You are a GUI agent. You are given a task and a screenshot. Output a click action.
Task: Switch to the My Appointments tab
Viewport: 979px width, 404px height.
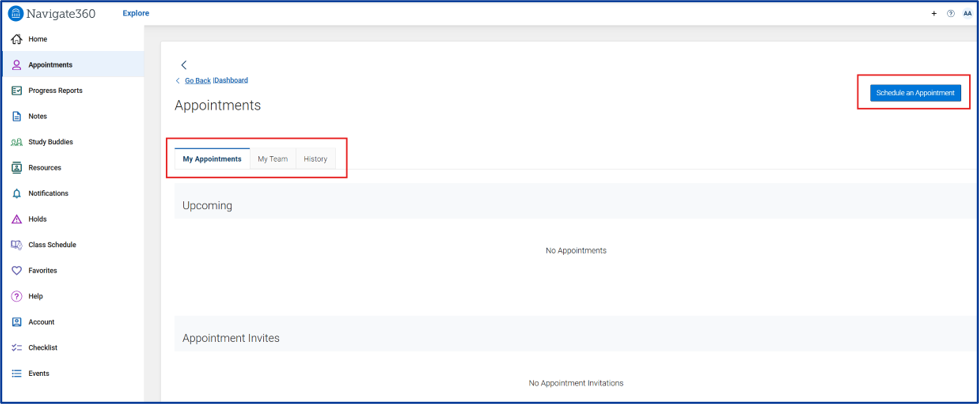click(x=212, y=159)
